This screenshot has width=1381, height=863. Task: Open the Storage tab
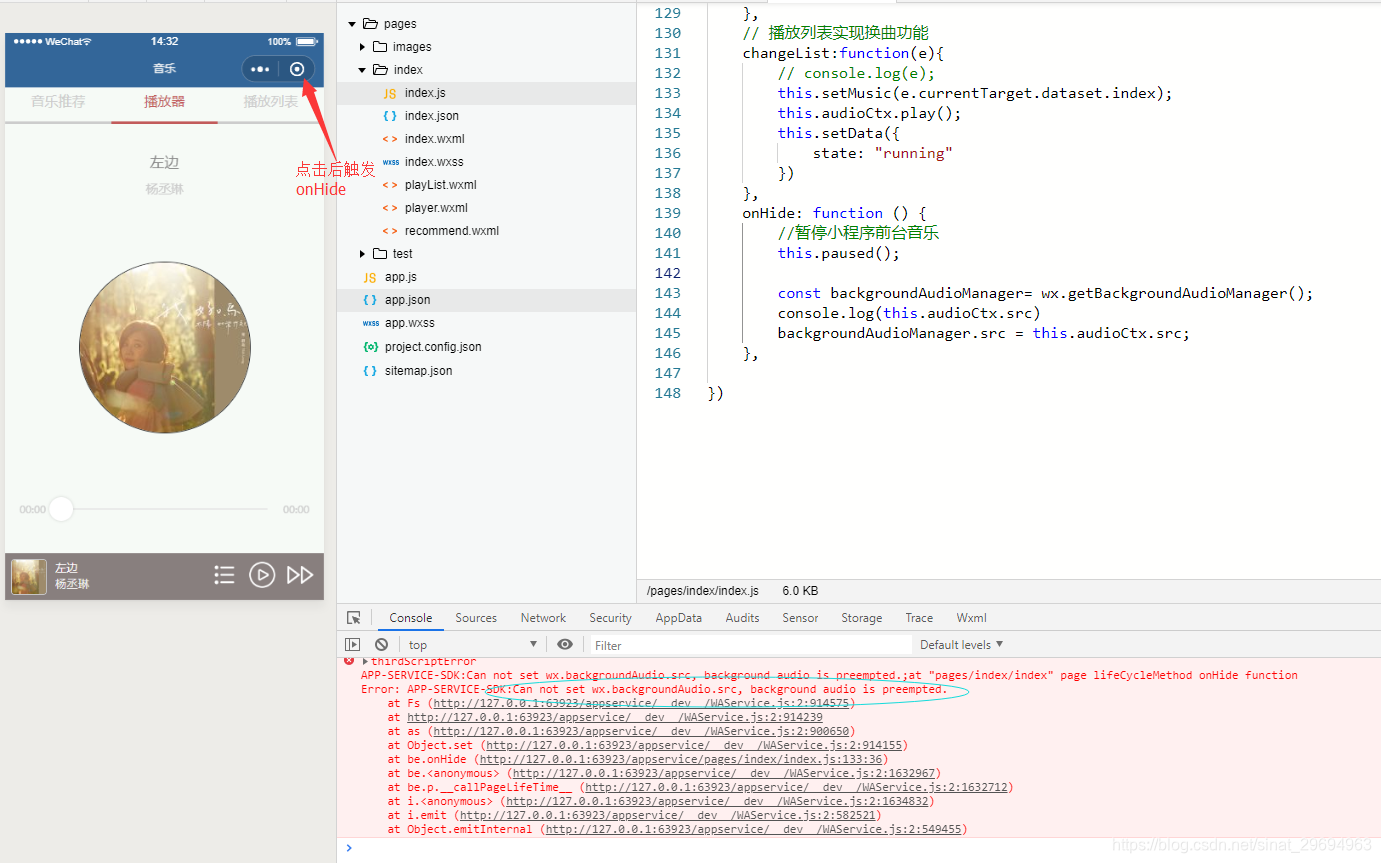tap(861, 618)
